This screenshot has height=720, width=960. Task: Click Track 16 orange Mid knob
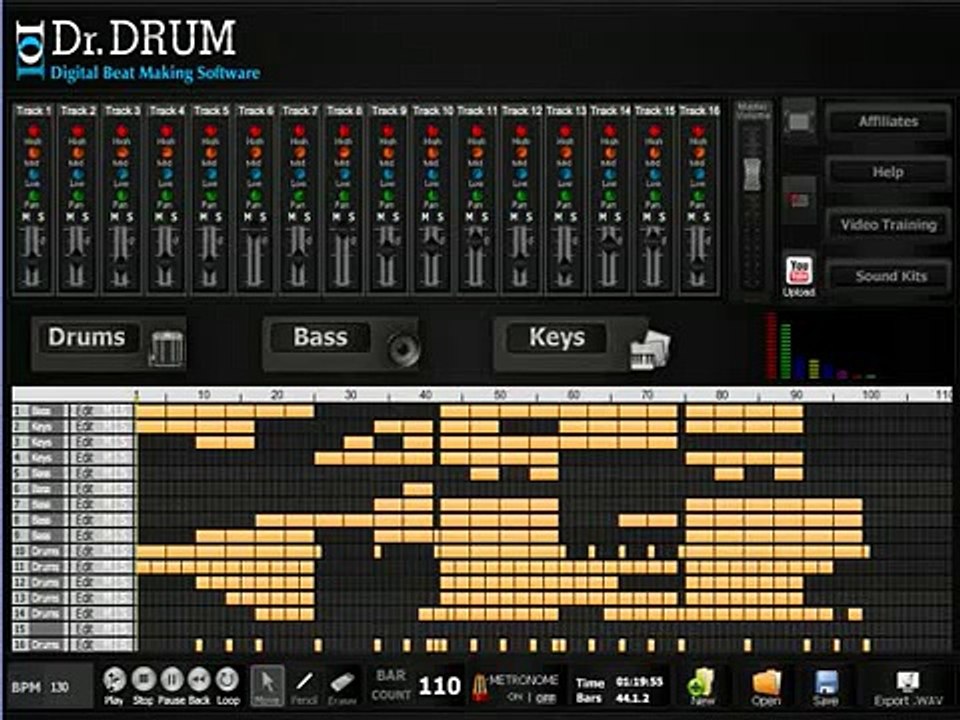point(699,153)
